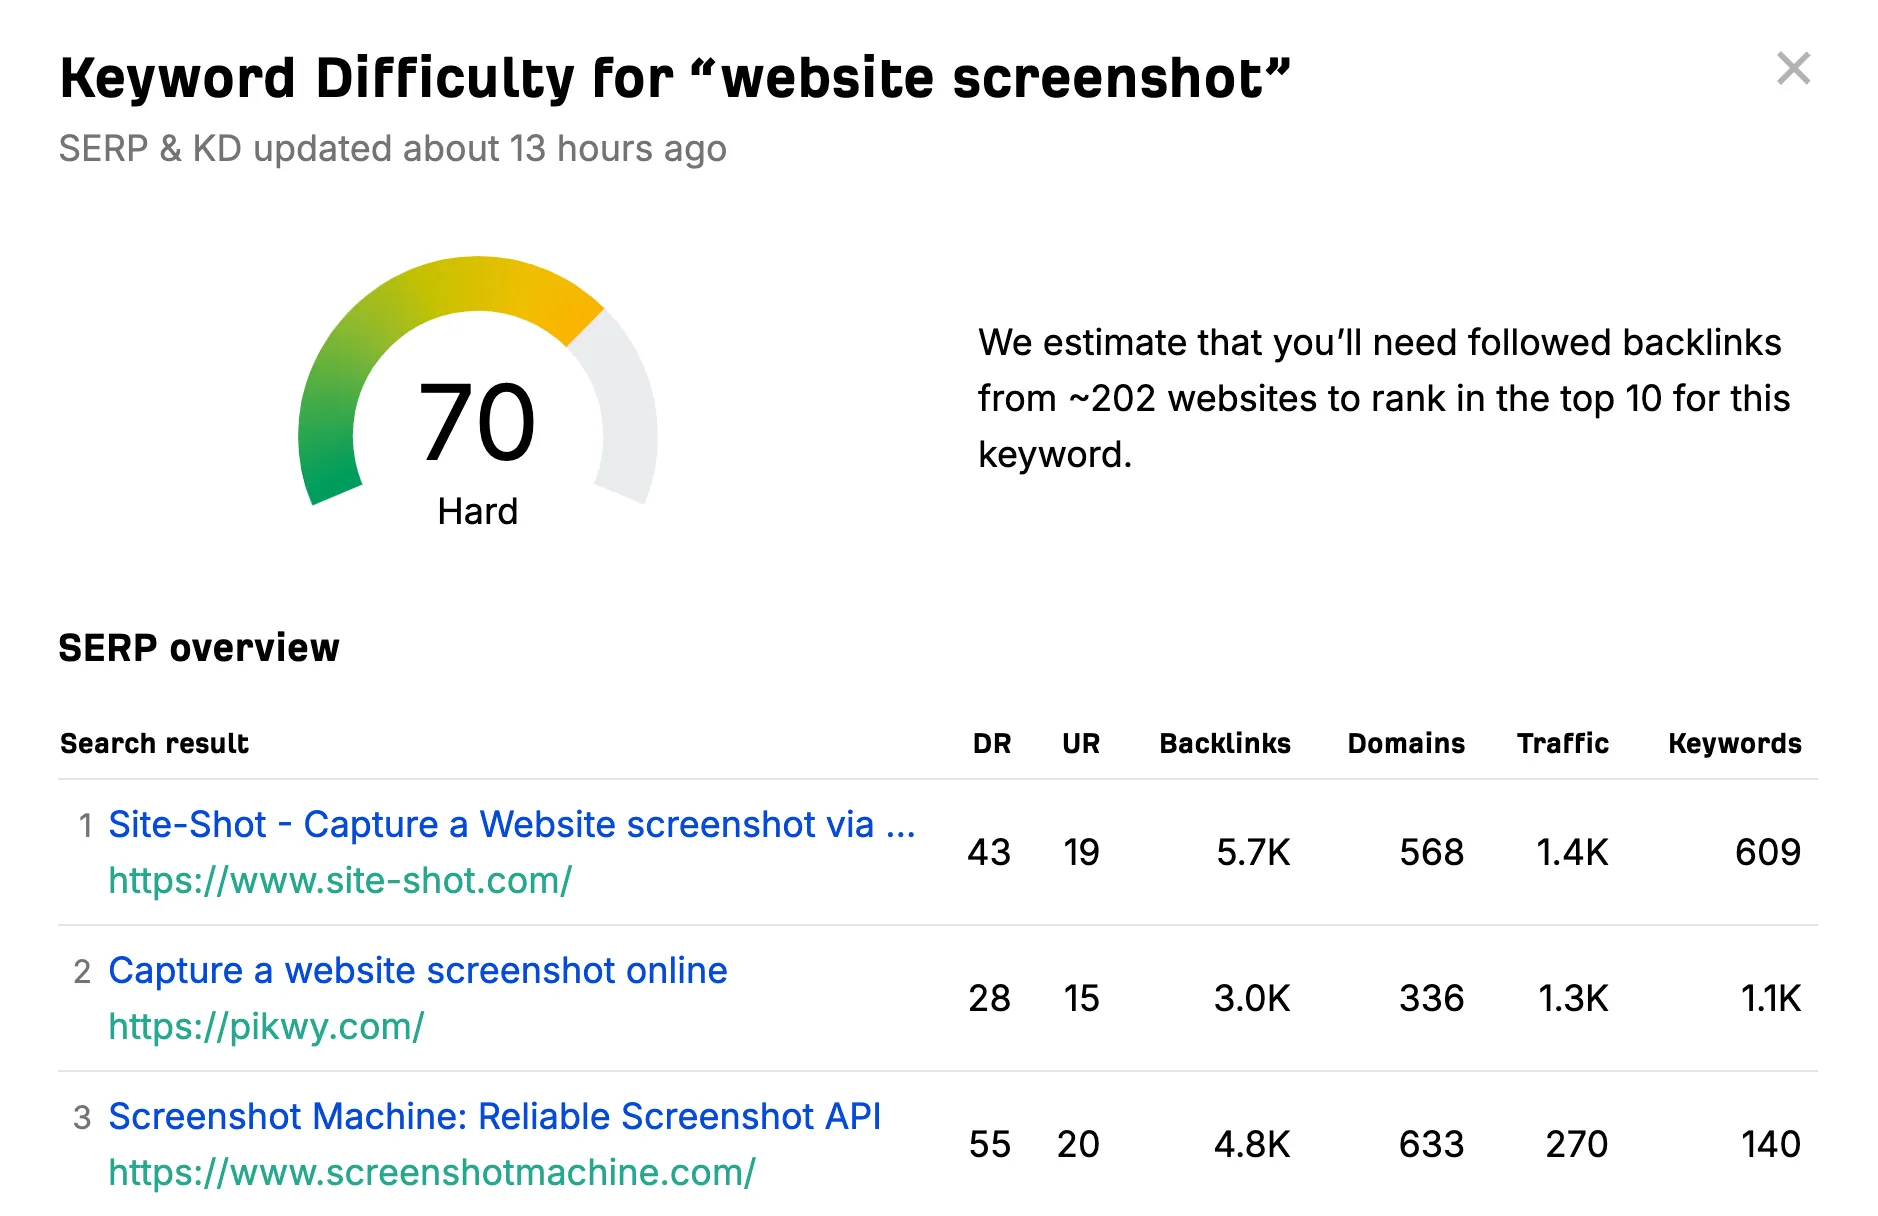Screen dimensions: 1878x1216
Task: Sort results by the Traffic column
Action: click(x=1563, y=743)
